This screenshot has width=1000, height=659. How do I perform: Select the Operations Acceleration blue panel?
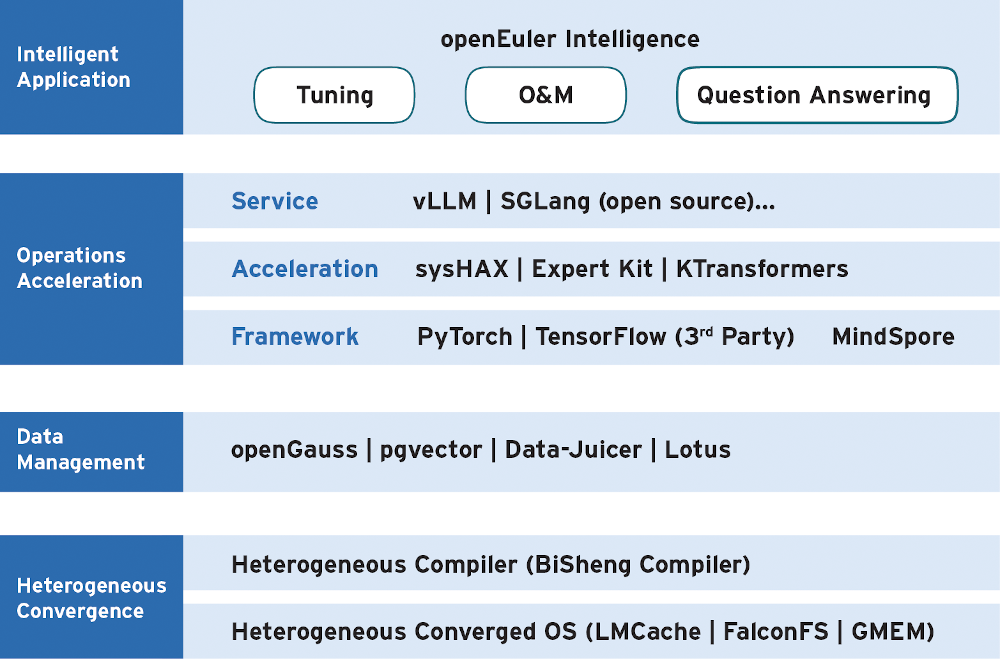click(x=91, y=269)
